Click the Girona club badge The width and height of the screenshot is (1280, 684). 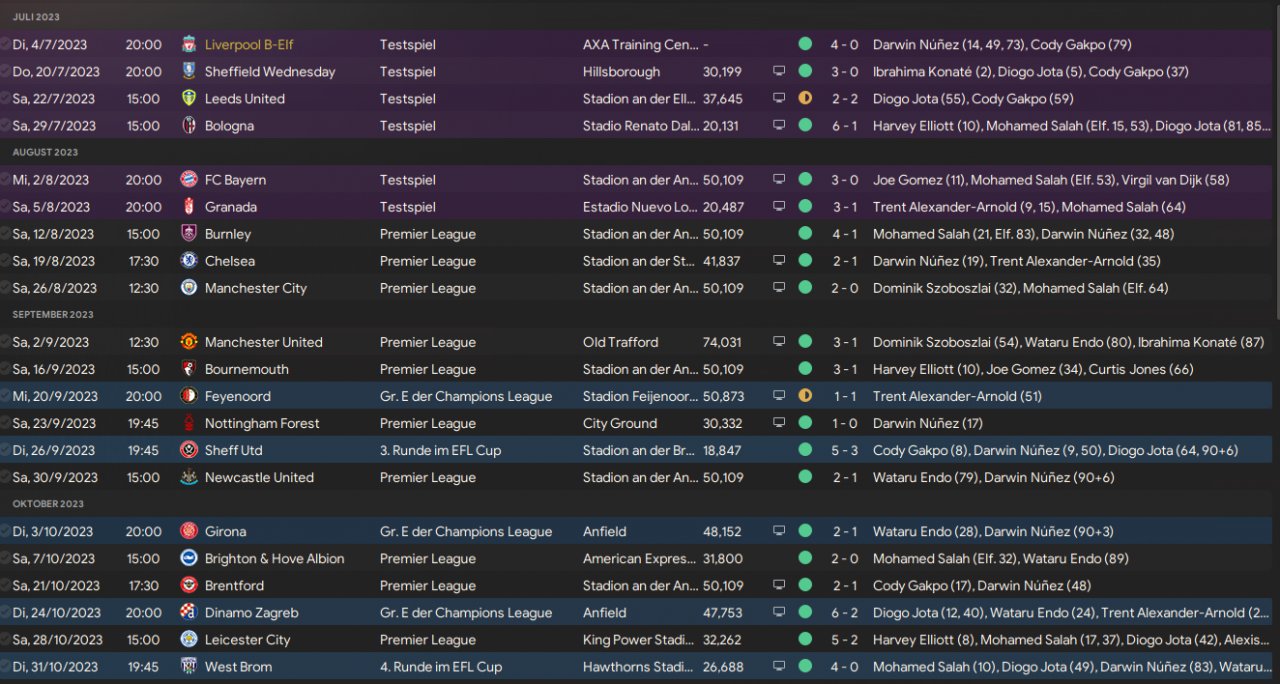pos(189,531)
